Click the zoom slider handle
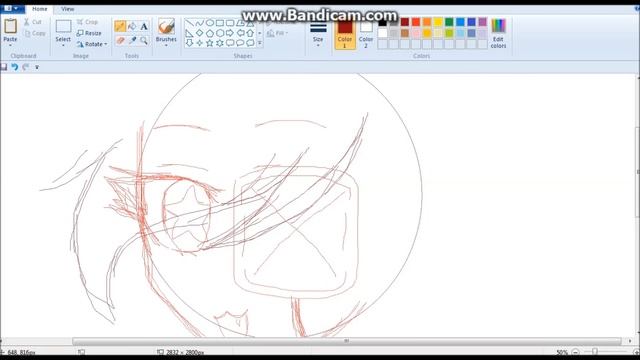The width and height of the screenshot is (640, 360). [x=595, y=352]
